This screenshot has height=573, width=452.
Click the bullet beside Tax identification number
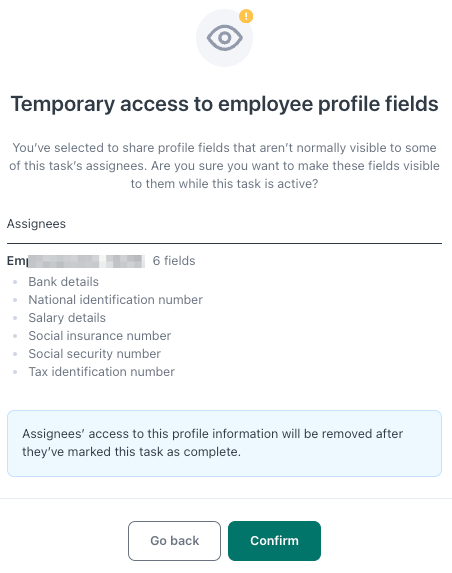15,372
